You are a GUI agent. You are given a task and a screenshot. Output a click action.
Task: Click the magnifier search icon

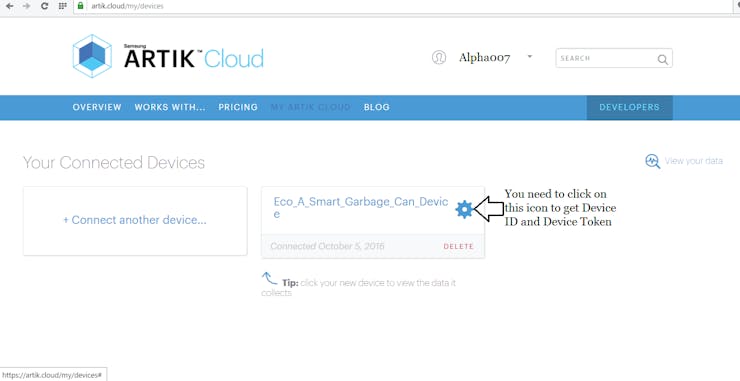pyautogui.click(x=663, y=59)
